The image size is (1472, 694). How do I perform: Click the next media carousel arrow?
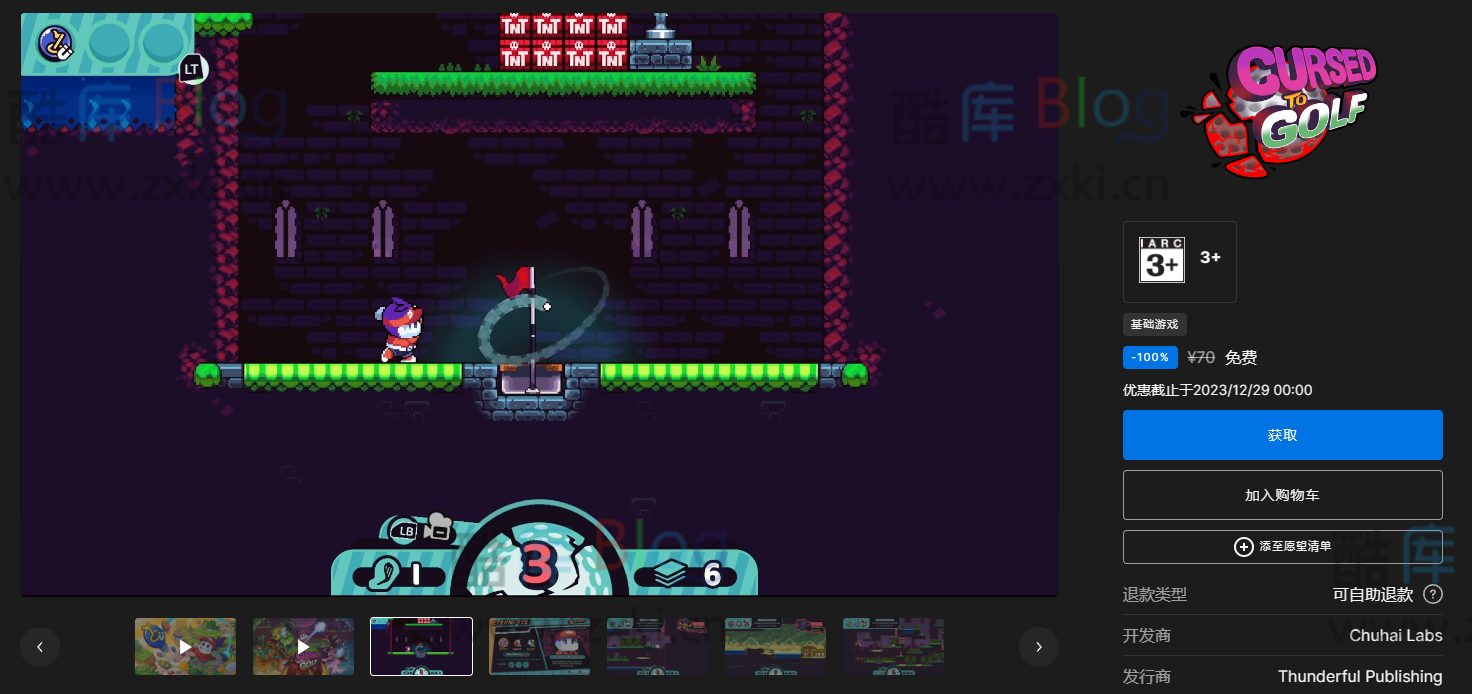click(1039, 647)
